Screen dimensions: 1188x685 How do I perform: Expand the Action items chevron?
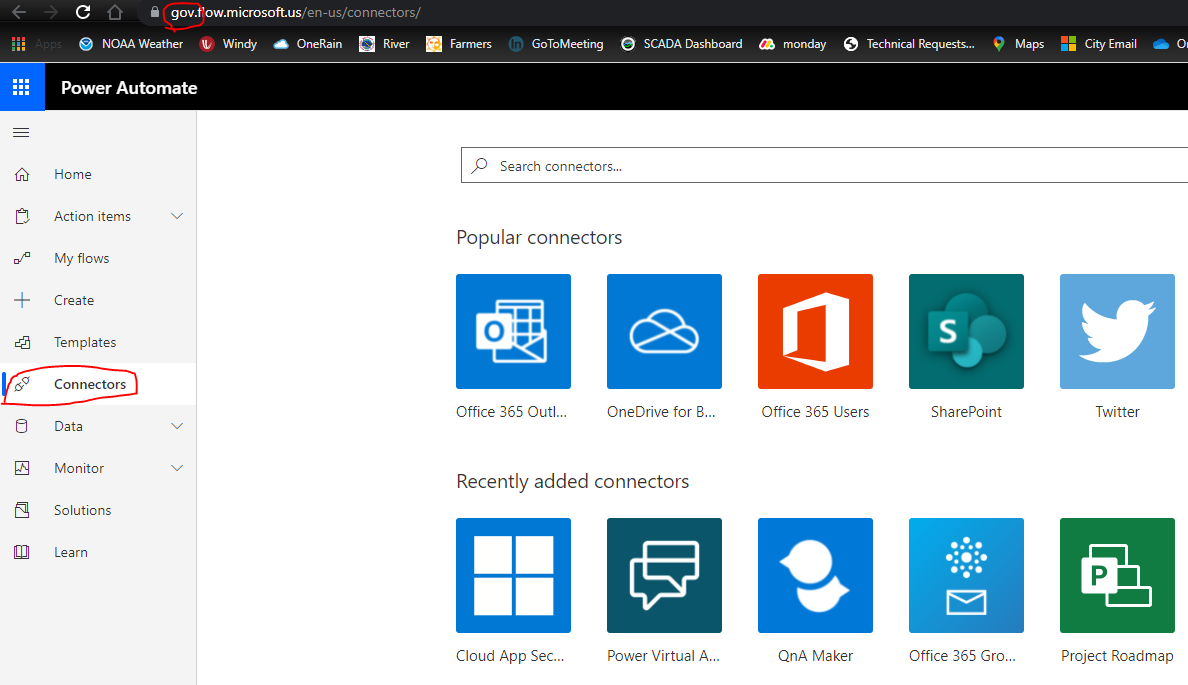tap(177, 216)
